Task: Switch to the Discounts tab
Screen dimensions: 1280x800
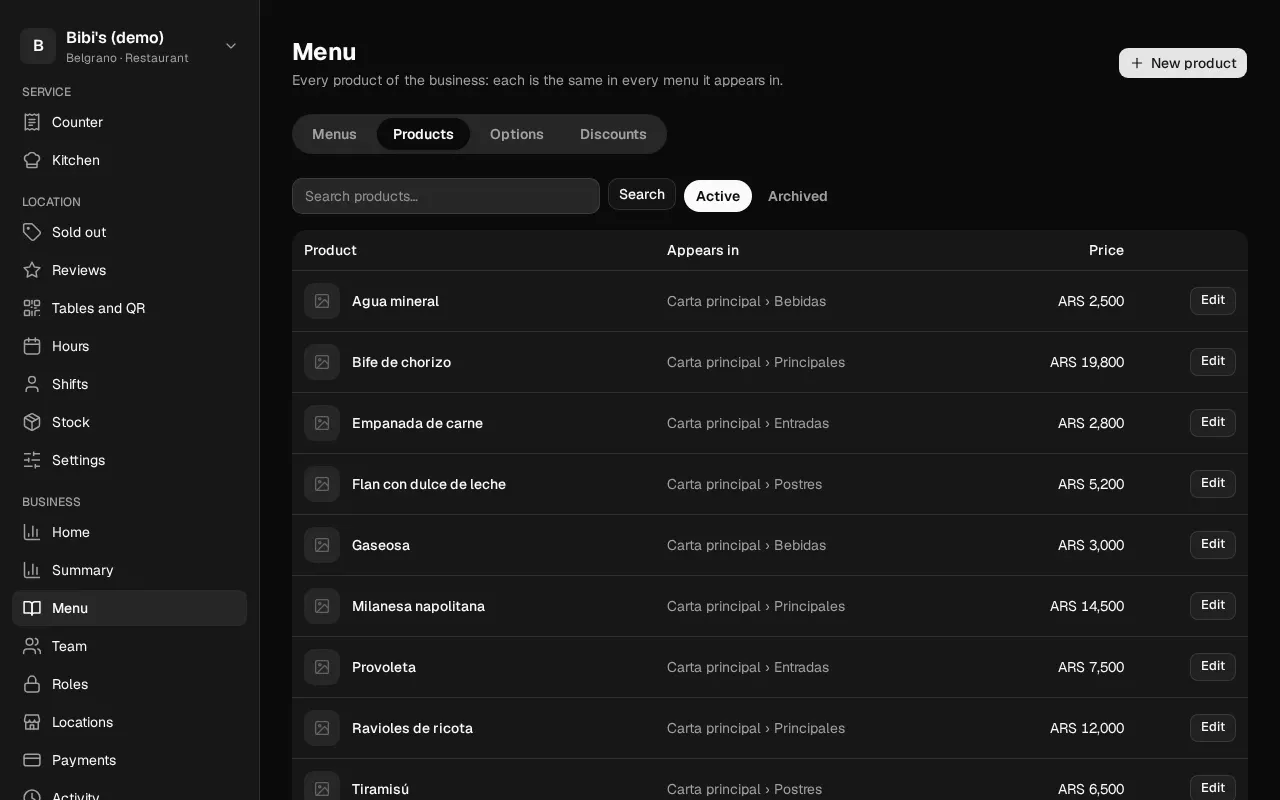Action: [x=613, y=134]
